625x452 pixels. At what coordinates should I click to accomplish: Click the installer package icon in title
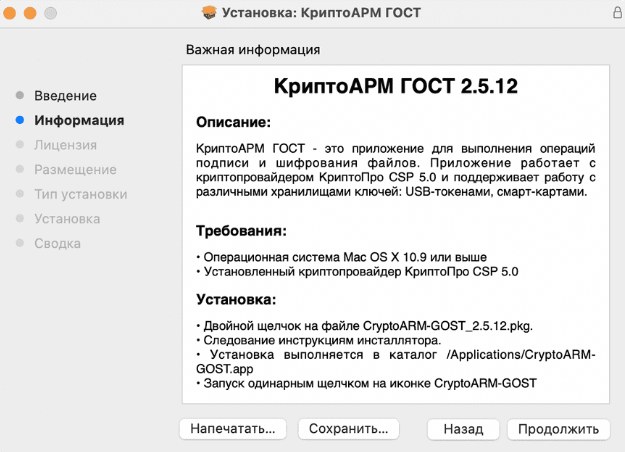point(209,13)
